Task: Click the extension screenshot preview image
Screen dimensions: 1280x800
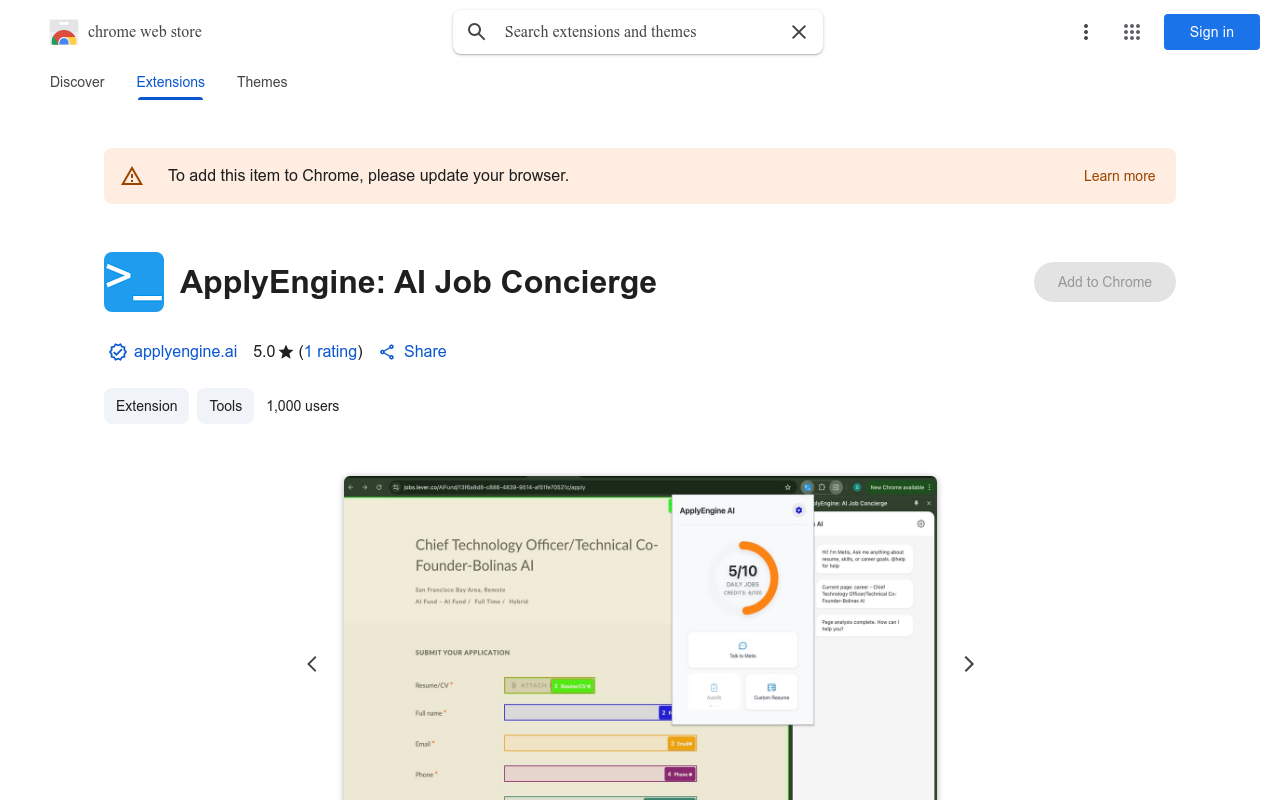Action: 640,638
